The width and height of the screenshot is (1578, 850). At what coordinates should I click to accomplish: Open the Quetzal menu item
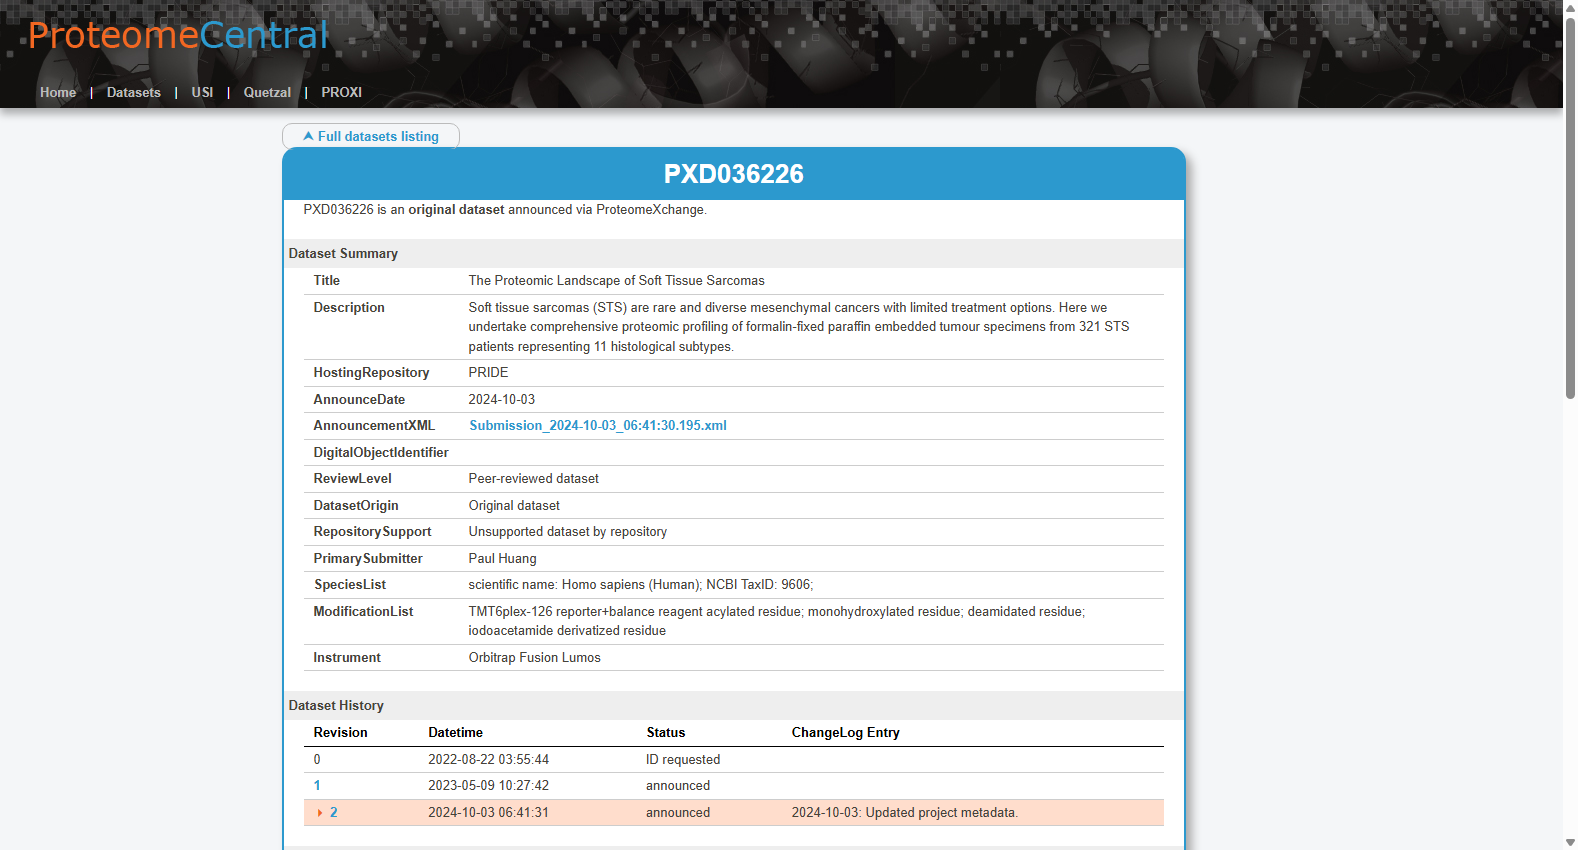(x=267, y=92)
